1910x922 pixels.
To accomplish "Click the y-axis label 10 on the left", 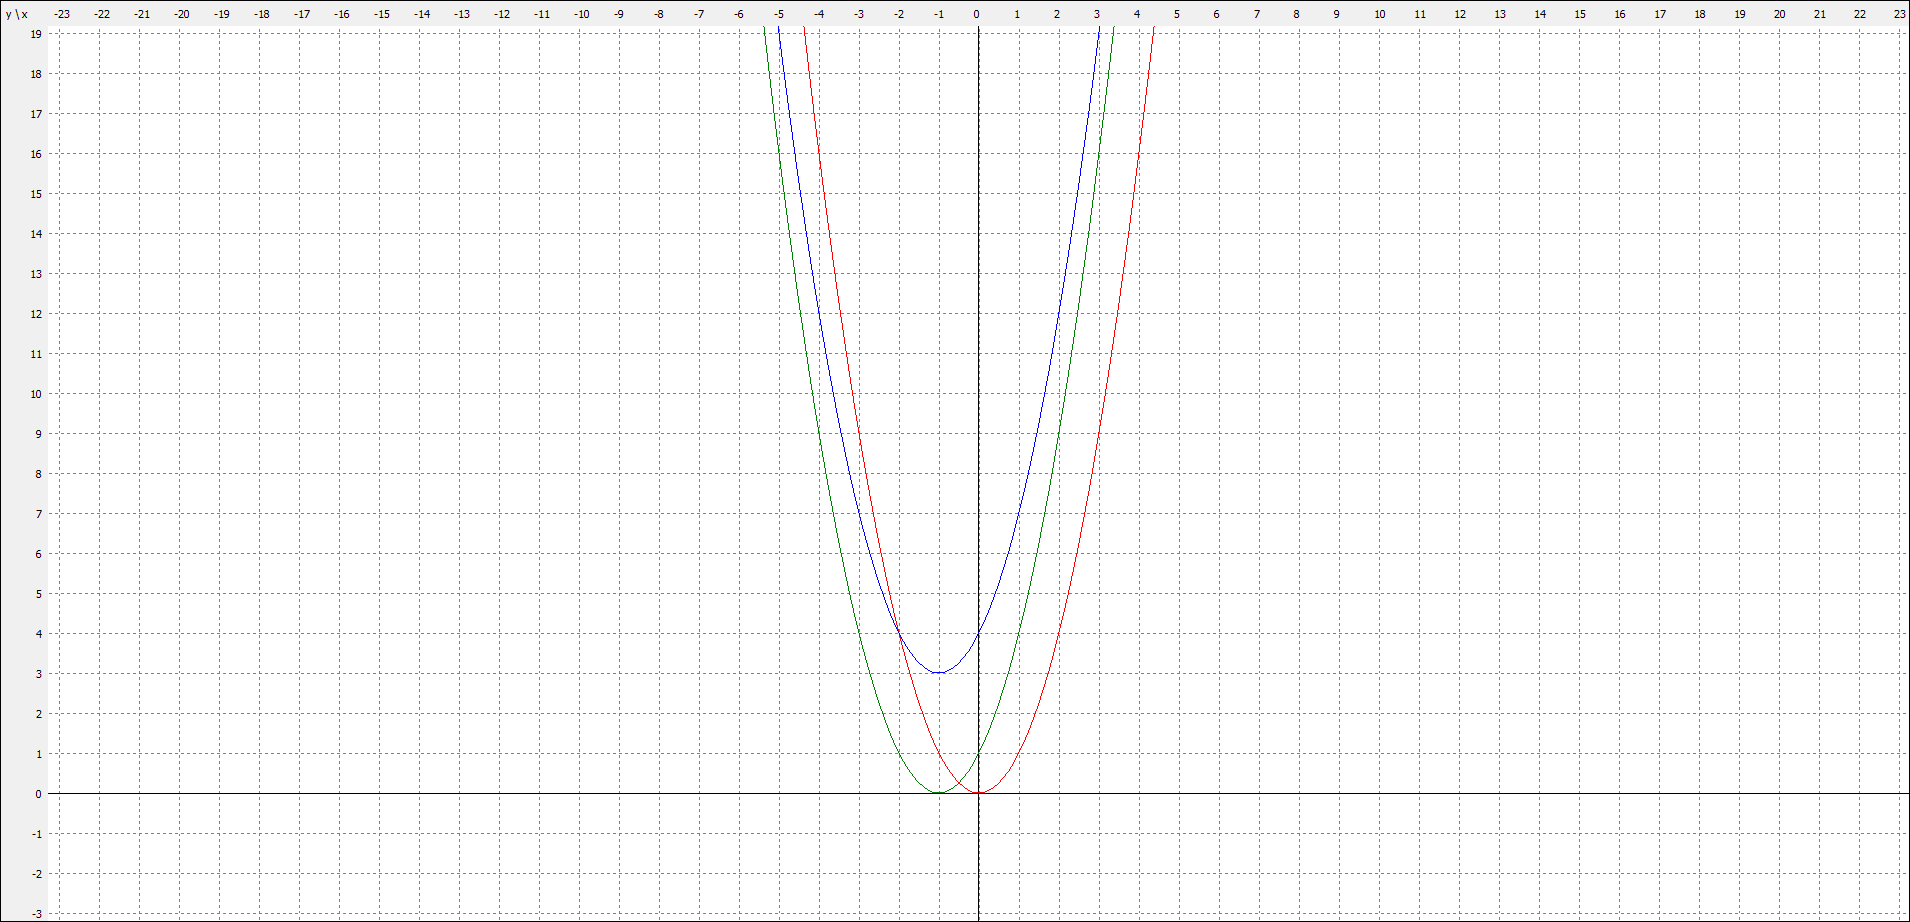I will tap(36, 394).
